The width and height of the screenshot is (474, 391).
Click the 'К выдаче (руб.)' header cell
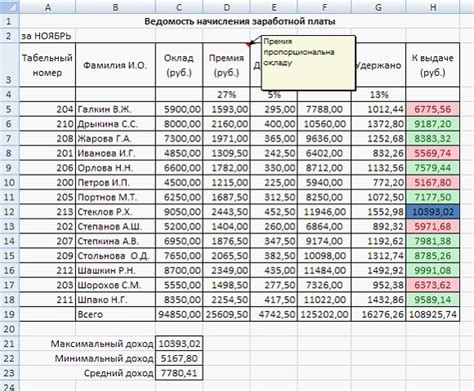(433, 65)
